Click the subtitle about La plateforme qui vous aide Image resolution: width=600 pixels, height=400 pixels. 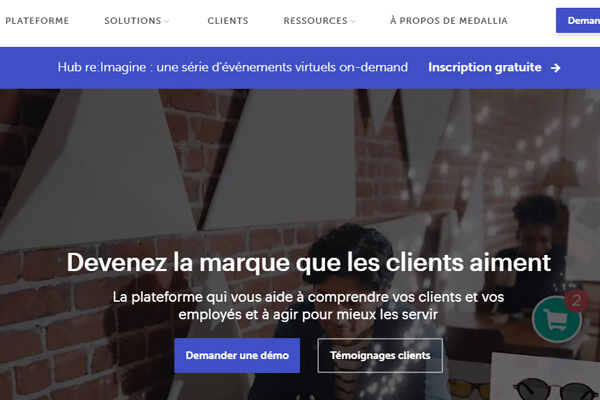coord(308,305)
